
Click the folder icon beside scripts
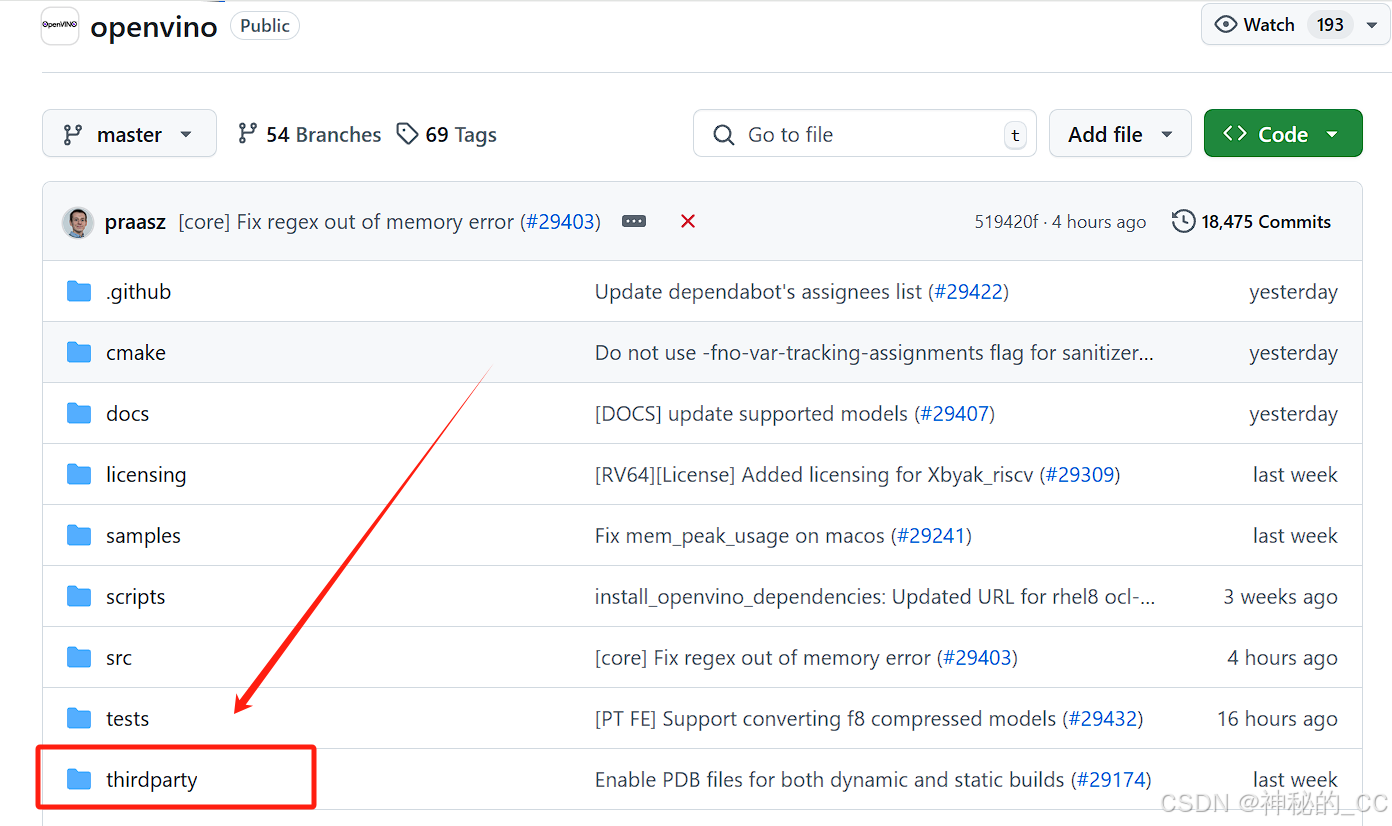(x=79, y=596)
